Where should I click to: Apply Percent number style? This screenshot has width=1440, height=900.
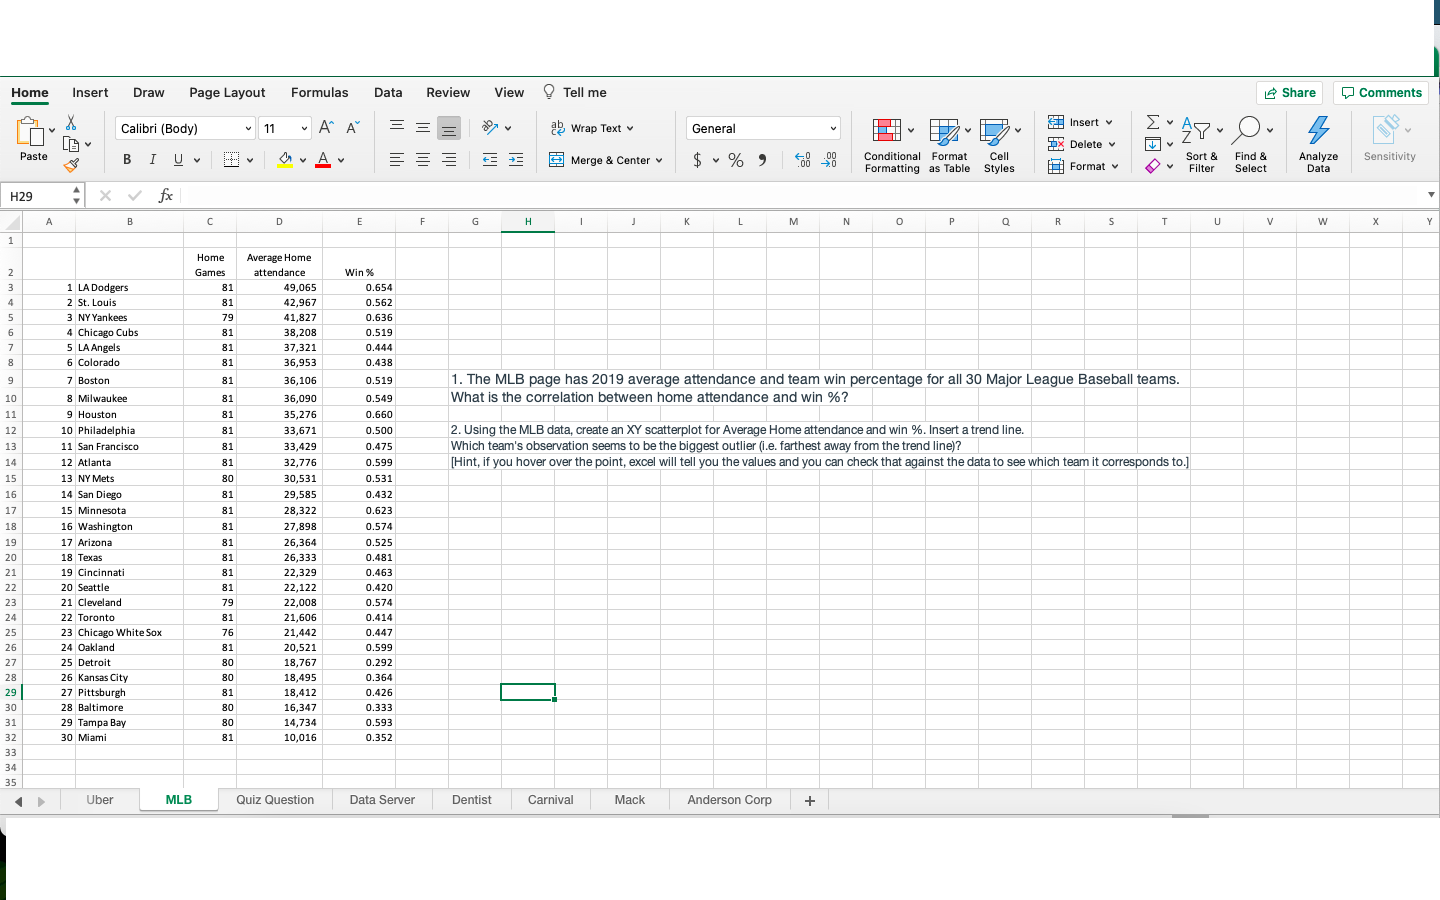click(x=735, y=160)
